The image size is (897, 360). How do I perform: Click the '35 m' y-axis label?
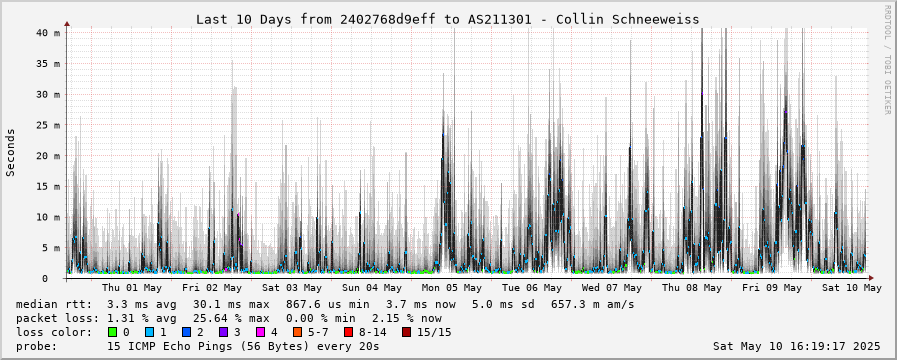click(x=47, y=64)
